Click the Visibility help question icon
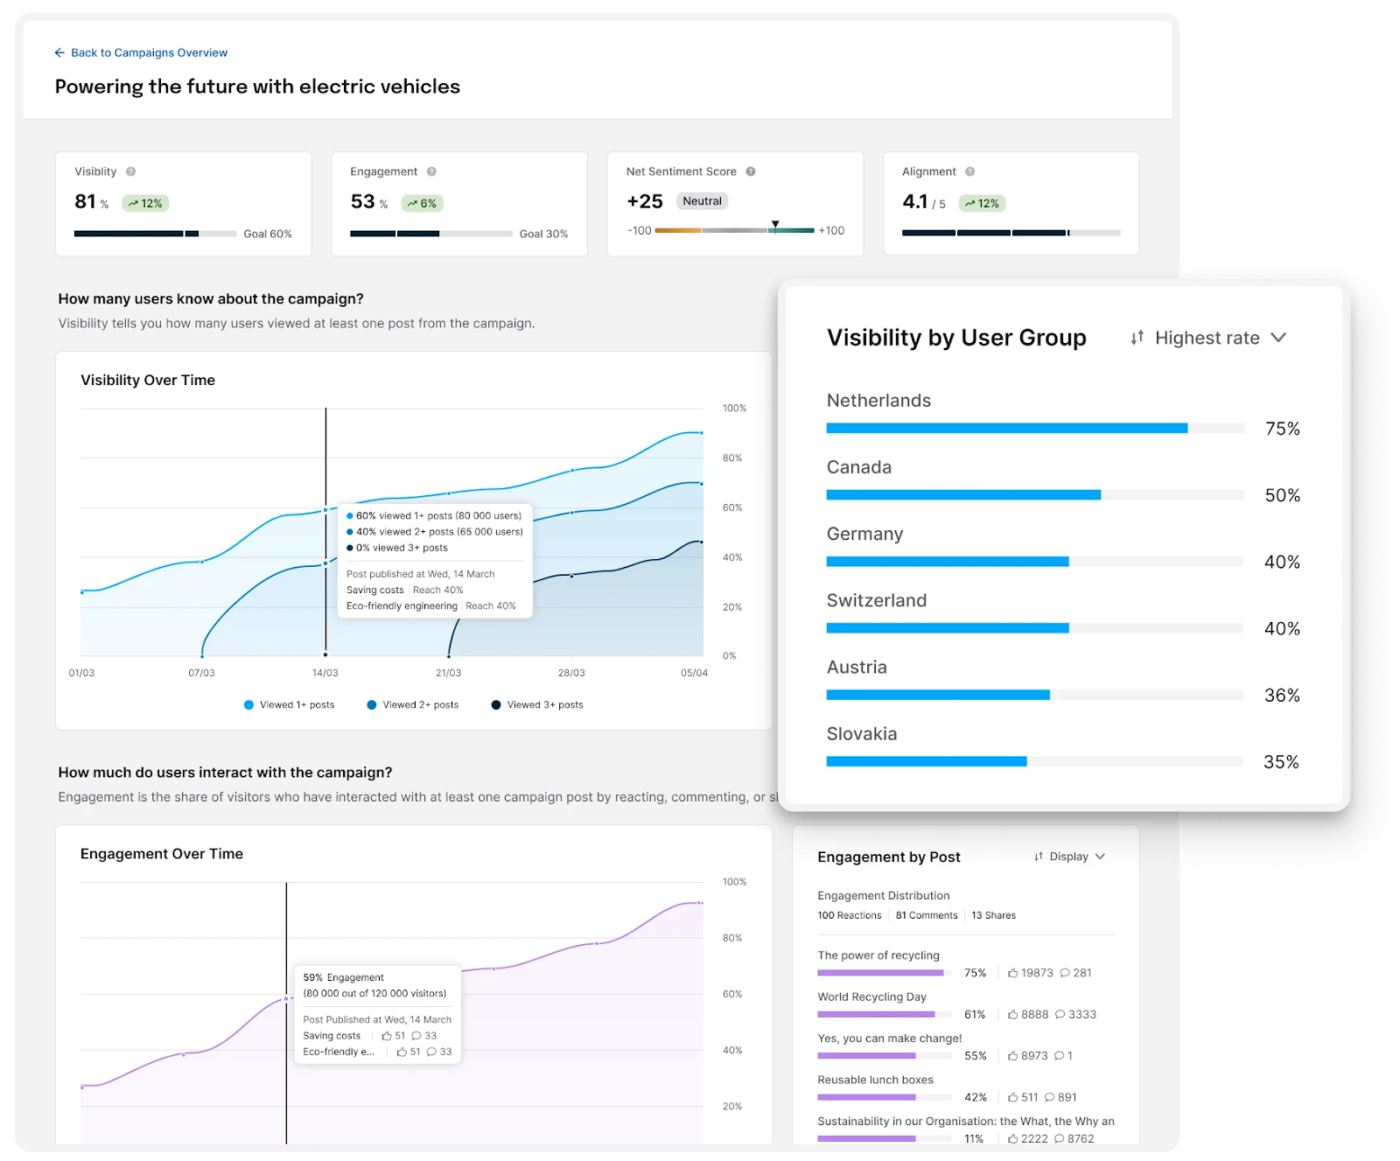This screenshot has height=1161, width=1400. point(131,172)
